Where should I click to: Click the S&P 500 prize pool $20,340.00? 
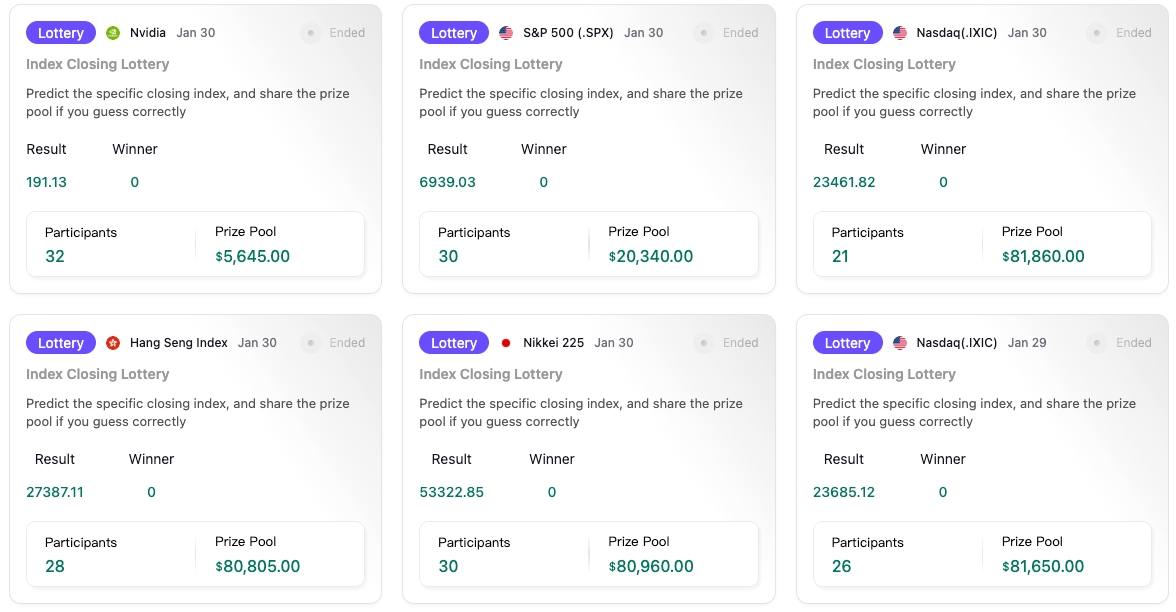pyautogui.click(x=651, y=256)
